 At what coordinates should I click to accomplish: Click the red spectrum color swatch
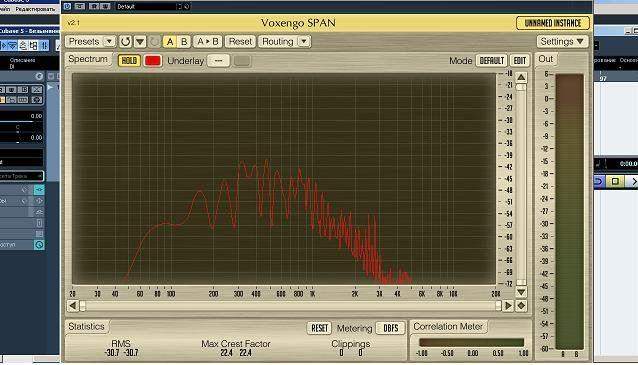point(153,61)
